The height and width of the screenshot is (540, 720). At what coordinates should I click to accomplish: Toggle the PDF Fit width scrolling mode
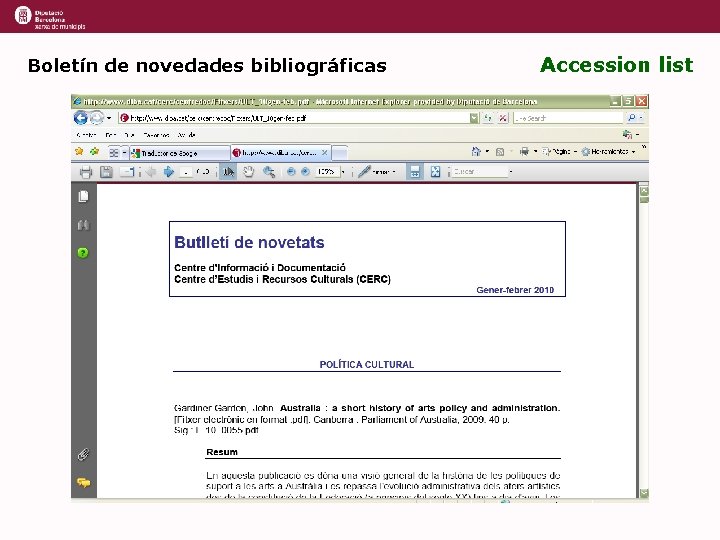pos(415,172)
